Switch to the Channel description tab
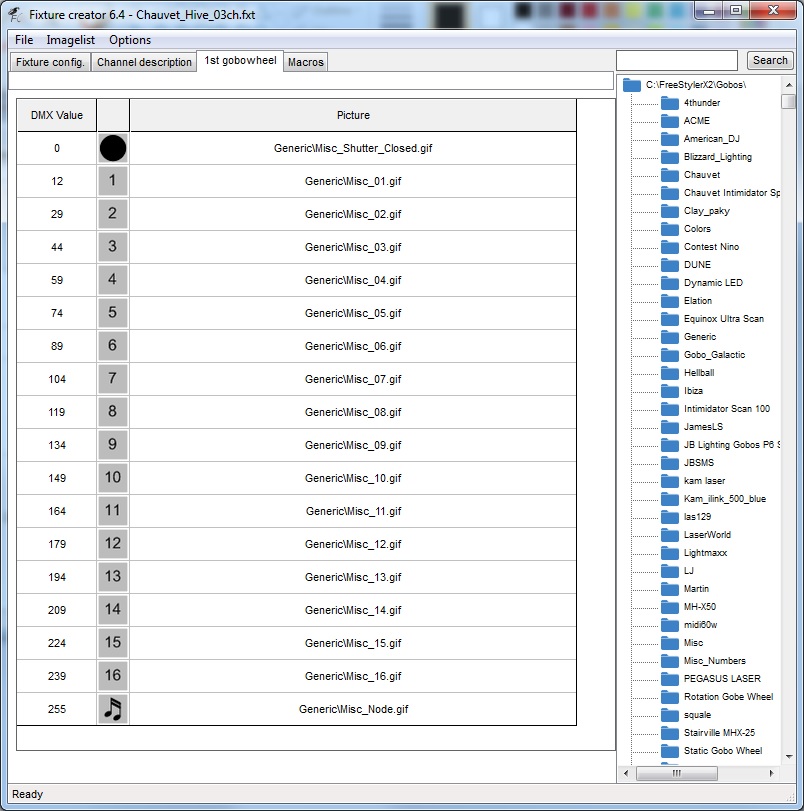The image size is (804, 811). pyautogui.click(x=144, y=62)
